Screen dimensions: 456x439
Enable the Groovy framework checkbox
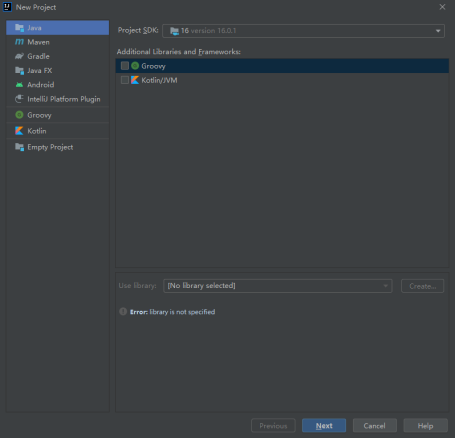[125, 66]
